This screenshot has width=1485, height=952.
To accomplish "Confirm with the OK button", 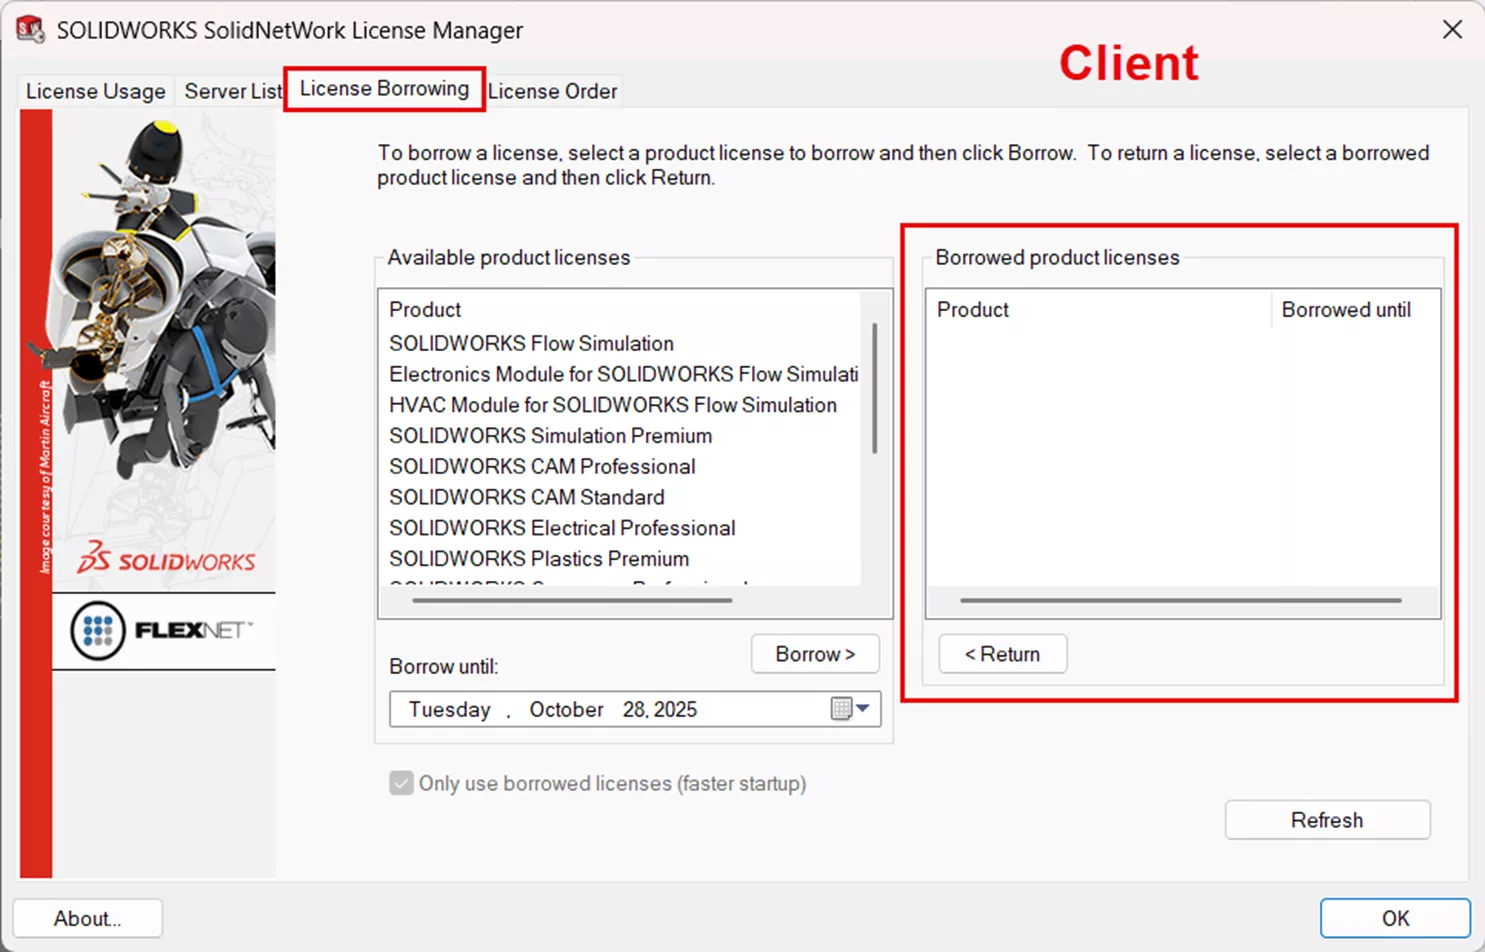I will click(1394, 918).
